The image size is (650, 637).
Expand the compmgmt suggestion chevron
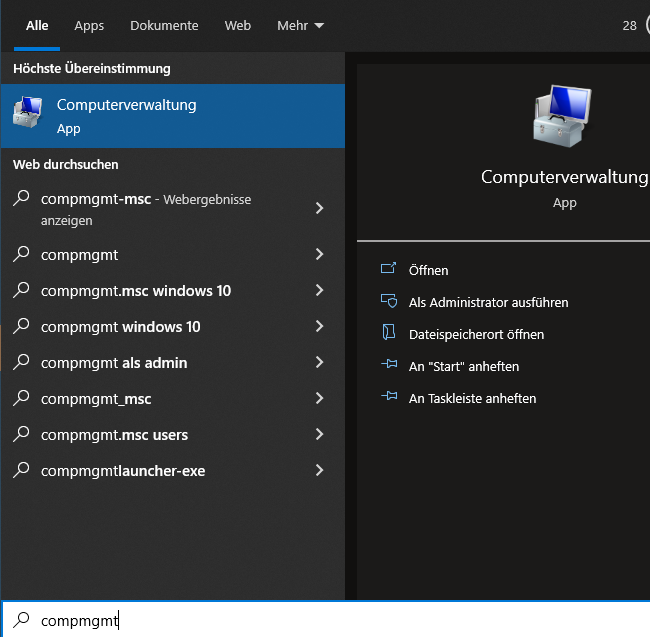pyautogui.click(x=319, y=254)
